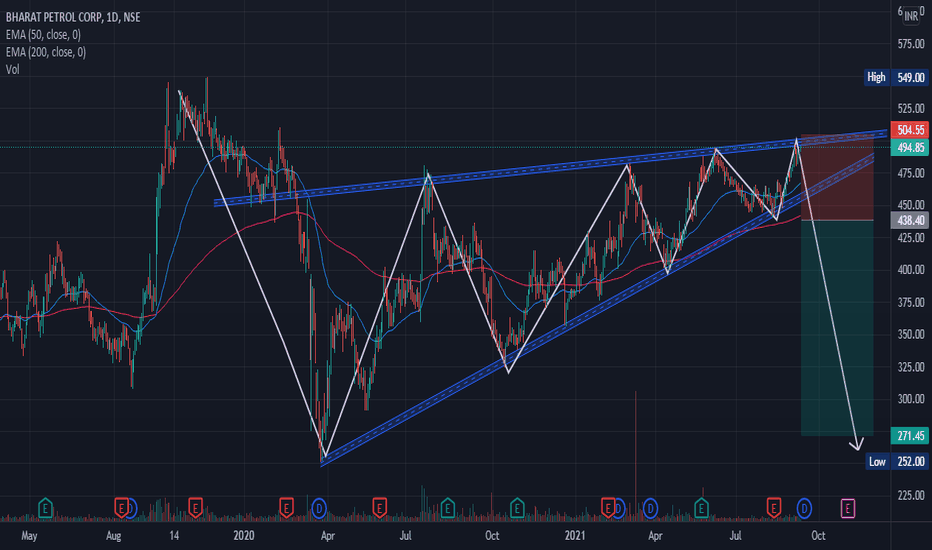This screenshot has width=932, height=550.
Task: Click the 525.00 price axis label
Action: pos(911,108)
